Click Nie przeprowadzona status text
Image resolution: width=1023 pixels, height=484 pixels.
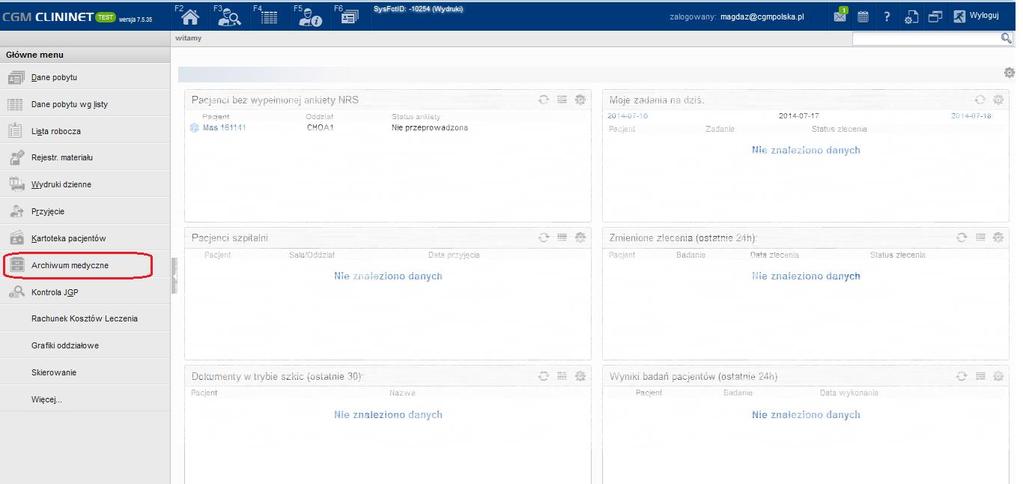(429, 128)
